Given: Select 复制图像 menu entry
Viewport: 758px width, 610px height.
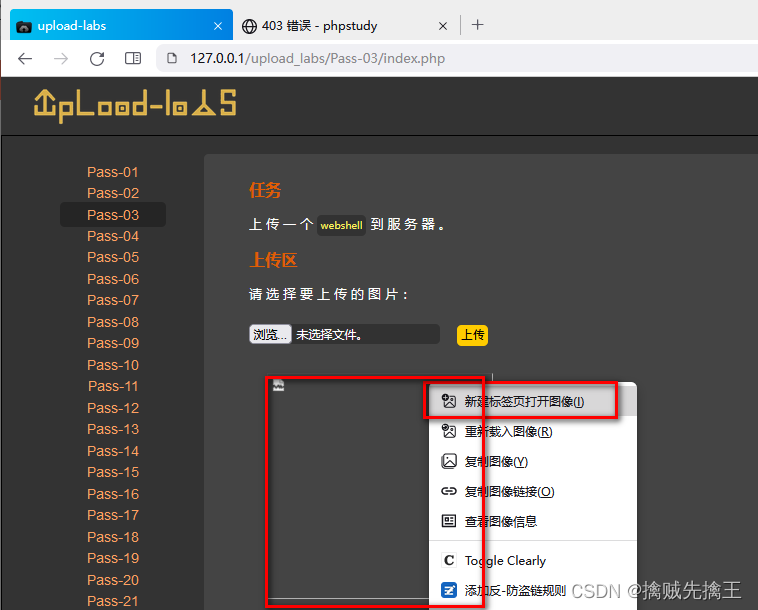Looking at the screenshot, I should [532, 461].
